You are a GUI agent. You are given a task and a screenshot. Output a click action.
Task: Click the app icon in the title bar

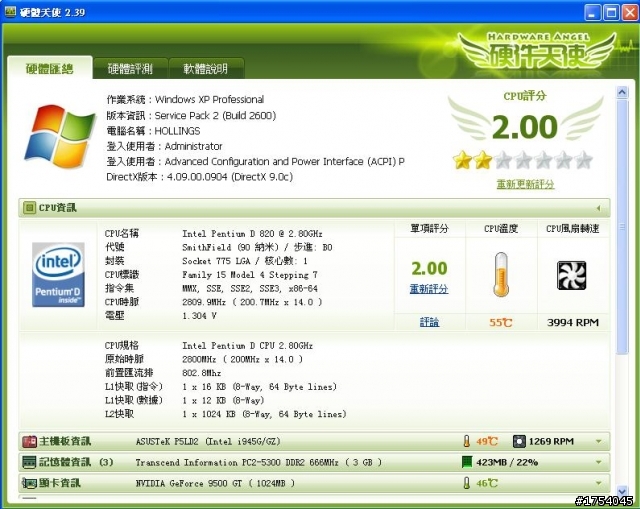(10, 12)
